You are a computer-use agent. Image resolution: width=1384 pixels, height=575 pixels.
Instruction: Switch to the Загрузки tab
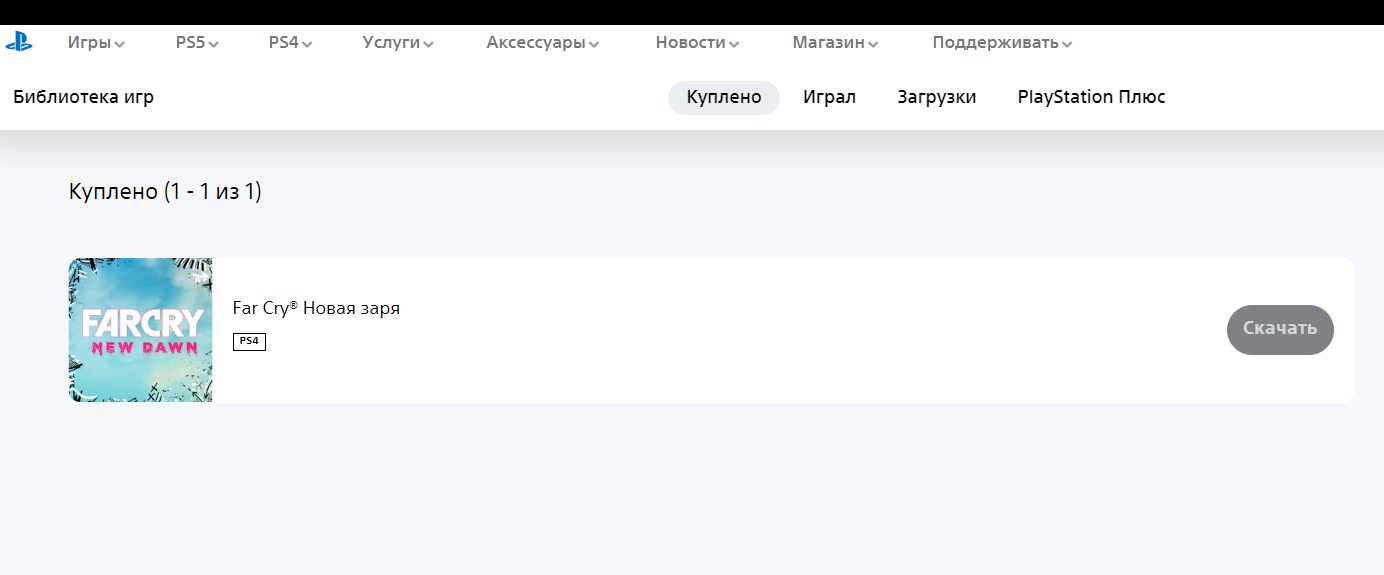pos(936,98)
